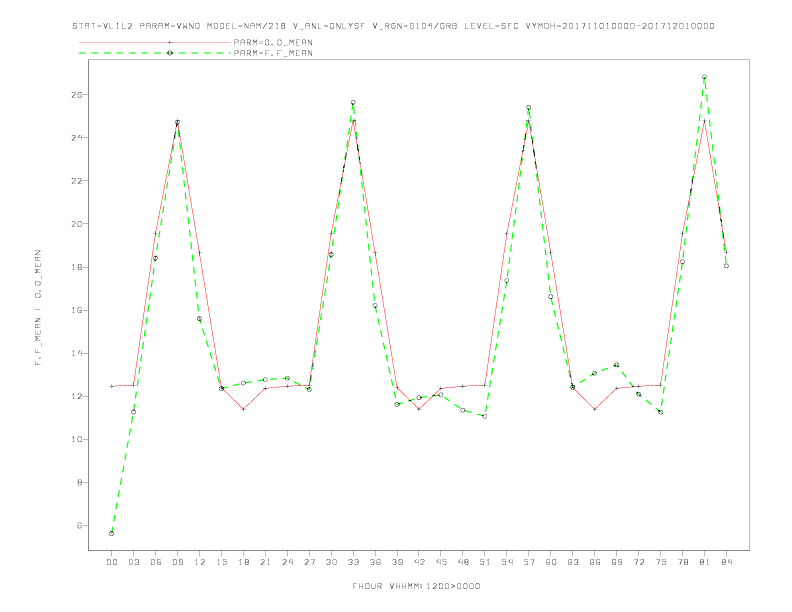Click the x-axis tick label 54
The width and height of the screenshot is (792, 612).
click(507, 562)
